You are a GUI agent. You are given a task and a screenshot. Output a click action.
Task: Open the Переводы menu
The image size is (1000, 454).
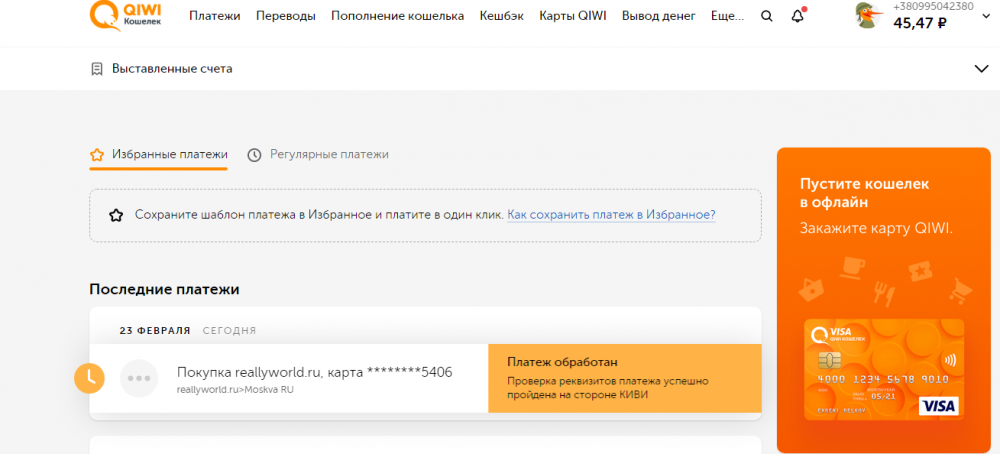(x=286, y=16)
